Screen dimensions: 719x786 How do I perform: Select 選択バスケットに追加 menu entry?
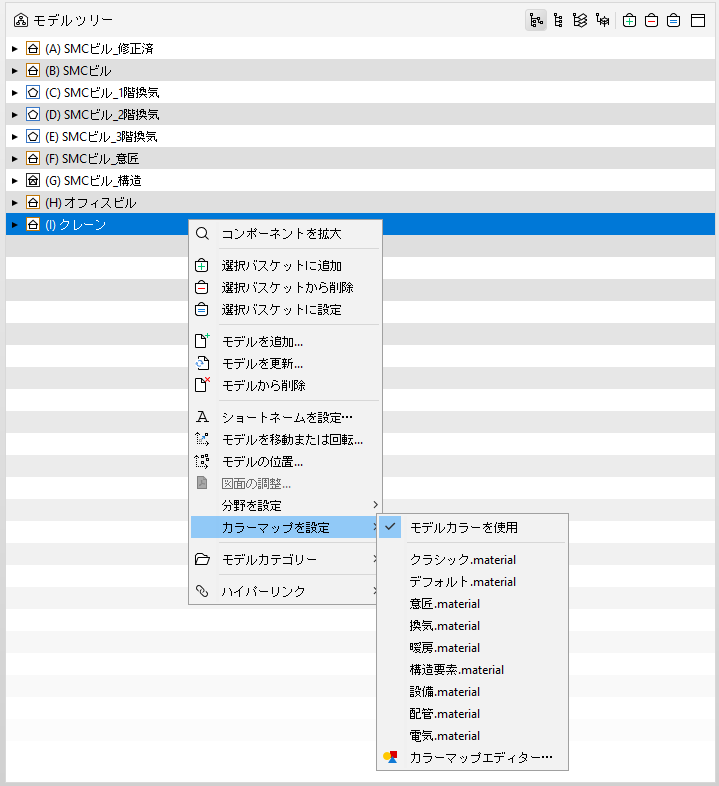(x=285, y=266)
